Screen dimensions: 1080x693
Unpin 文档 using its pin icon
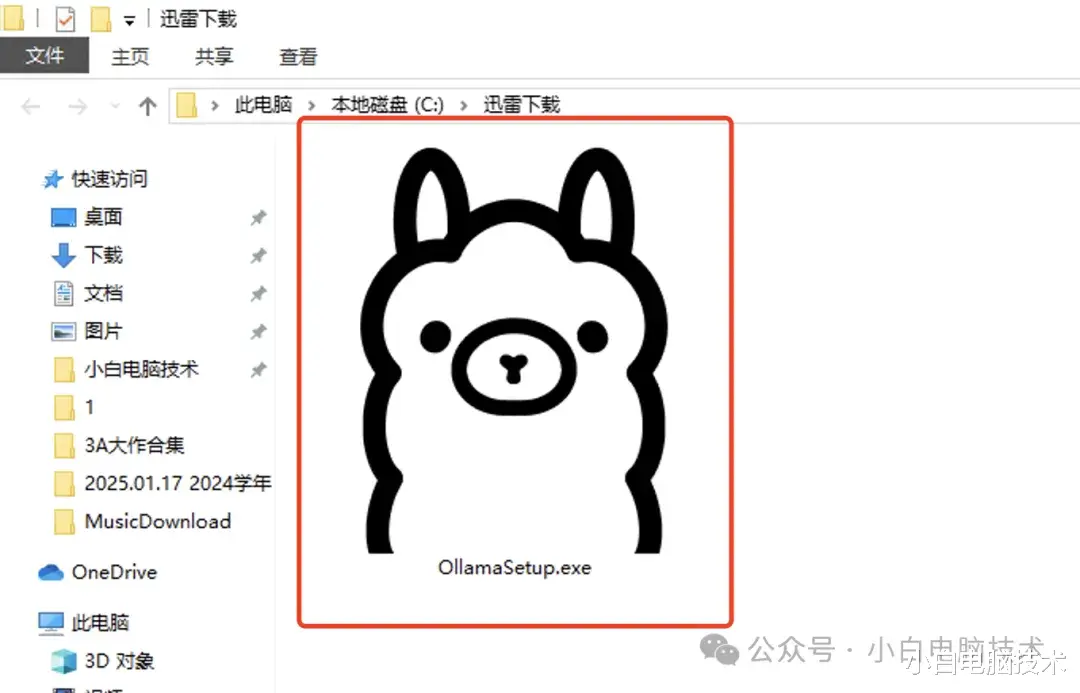pos(258,293)
